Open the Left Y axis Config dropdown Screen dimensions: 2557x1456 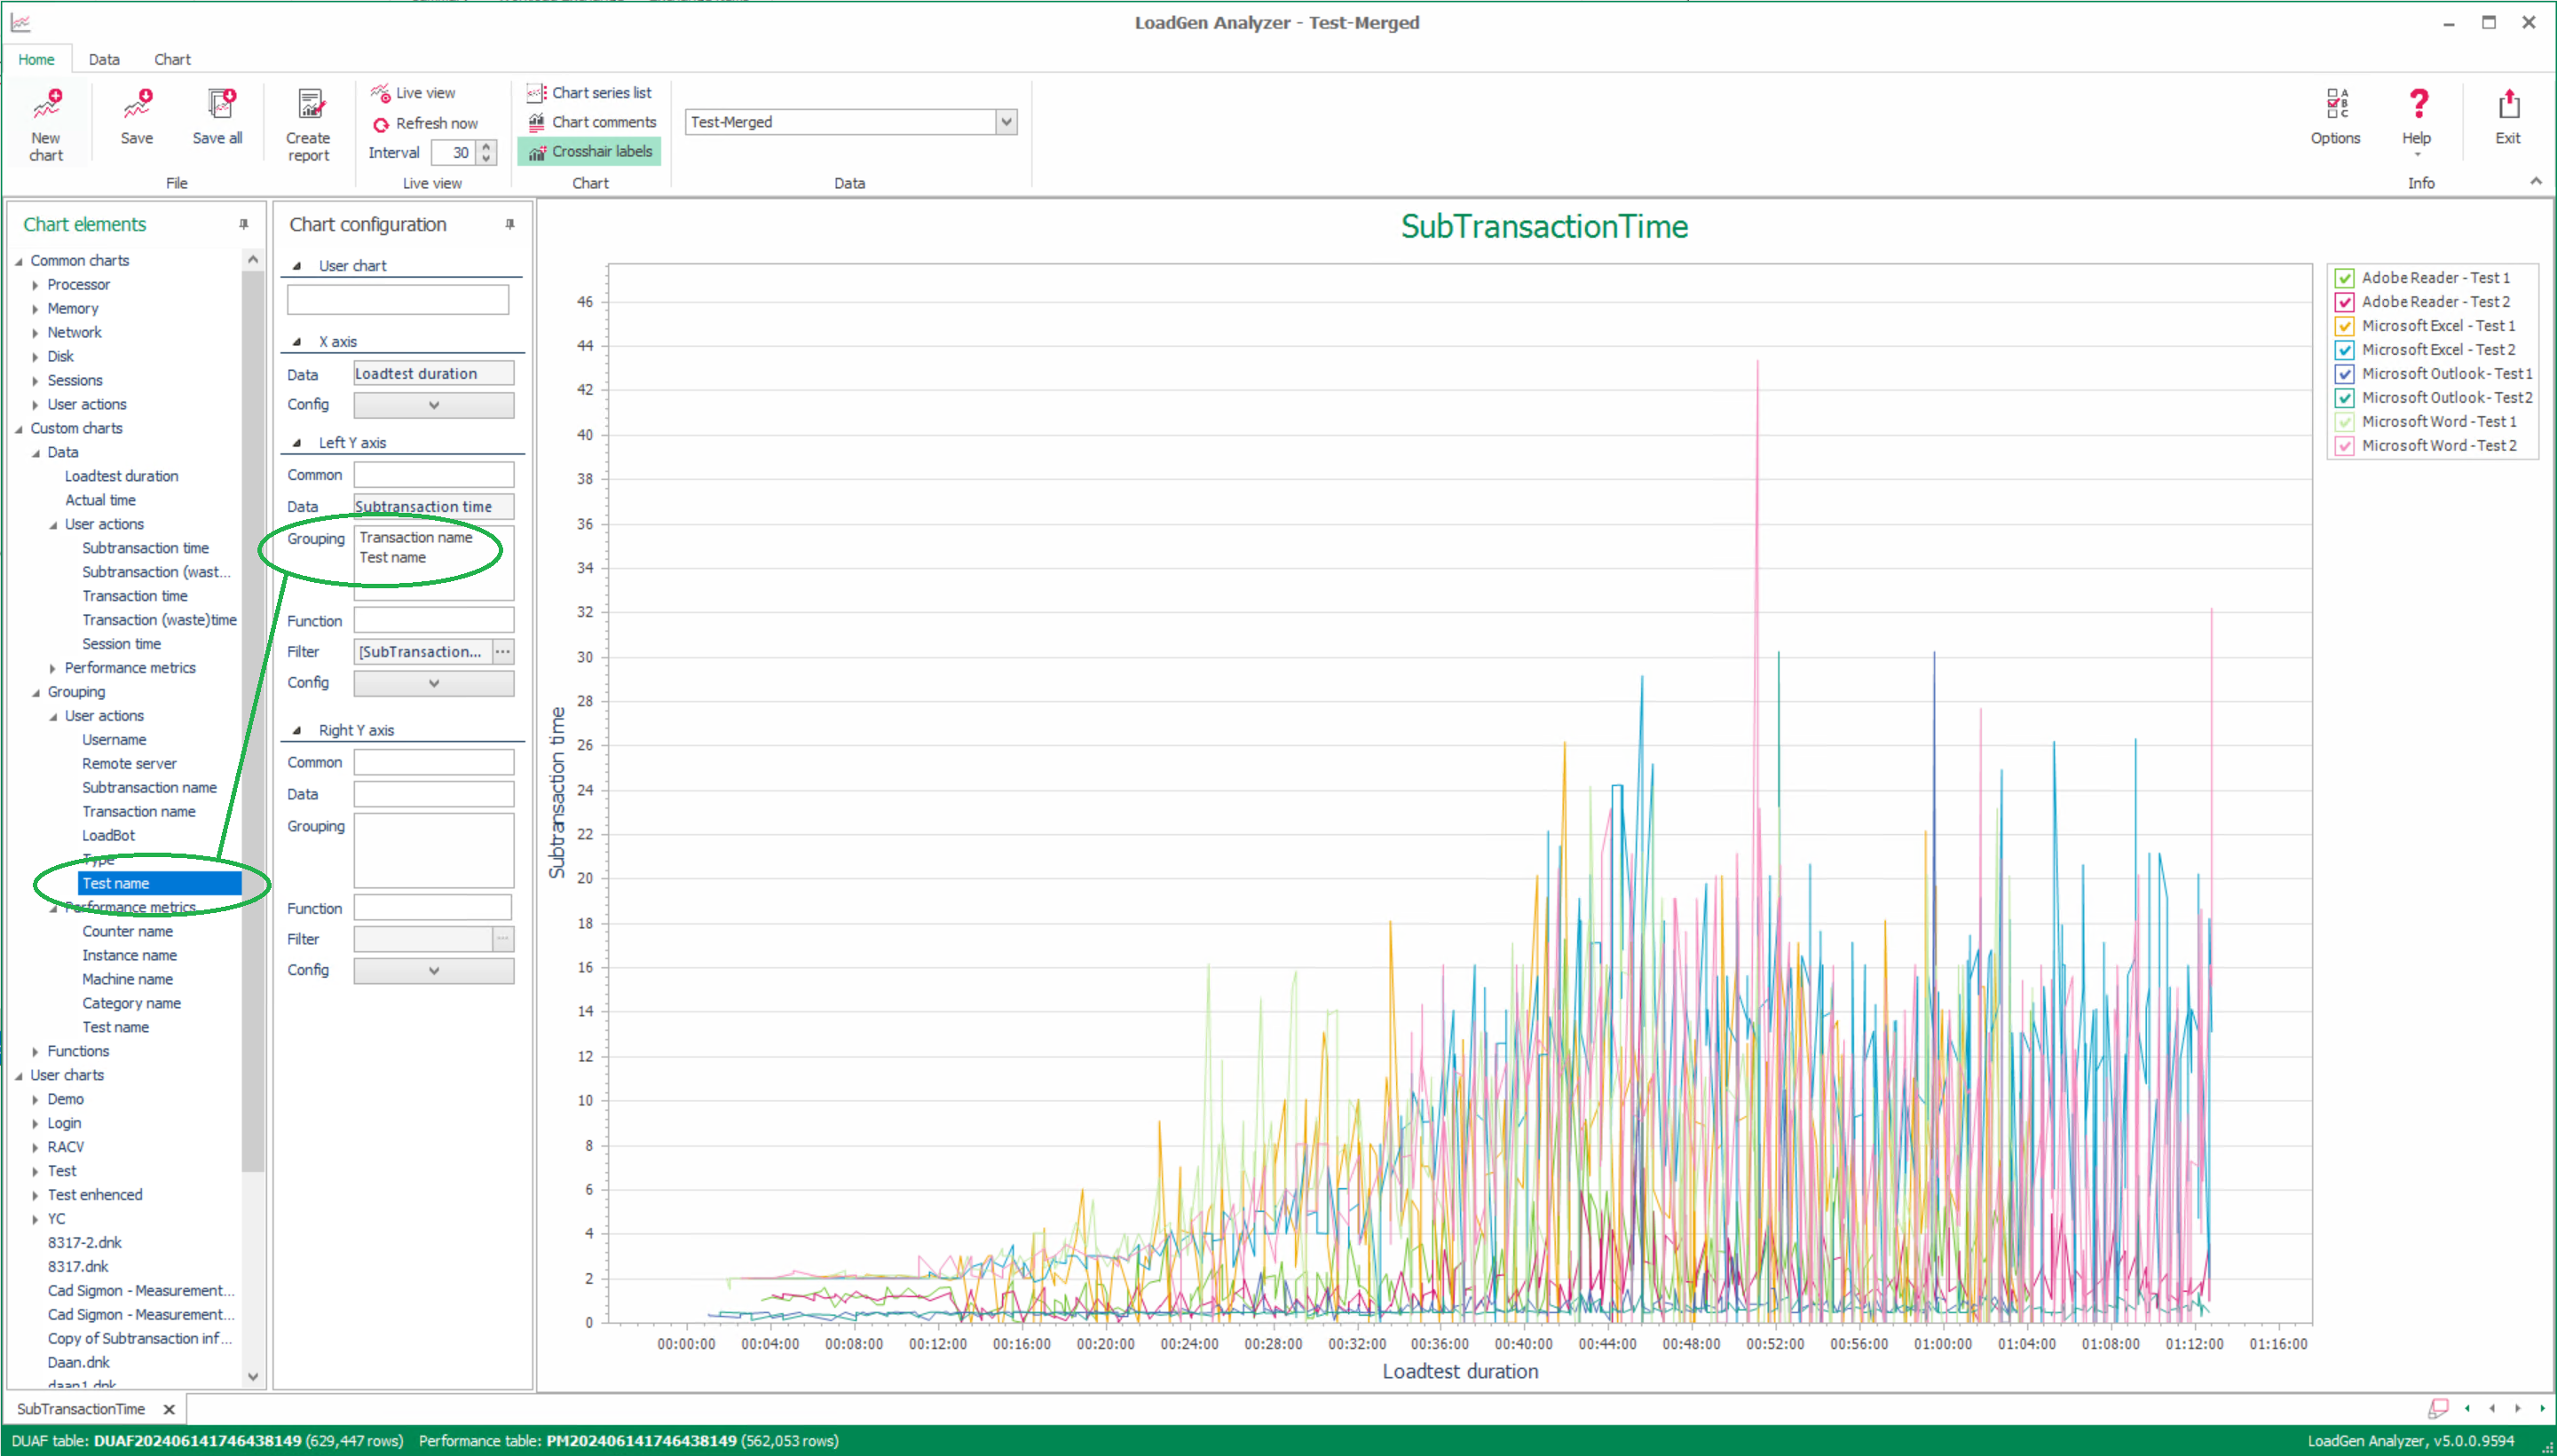(x=434, y=683)
